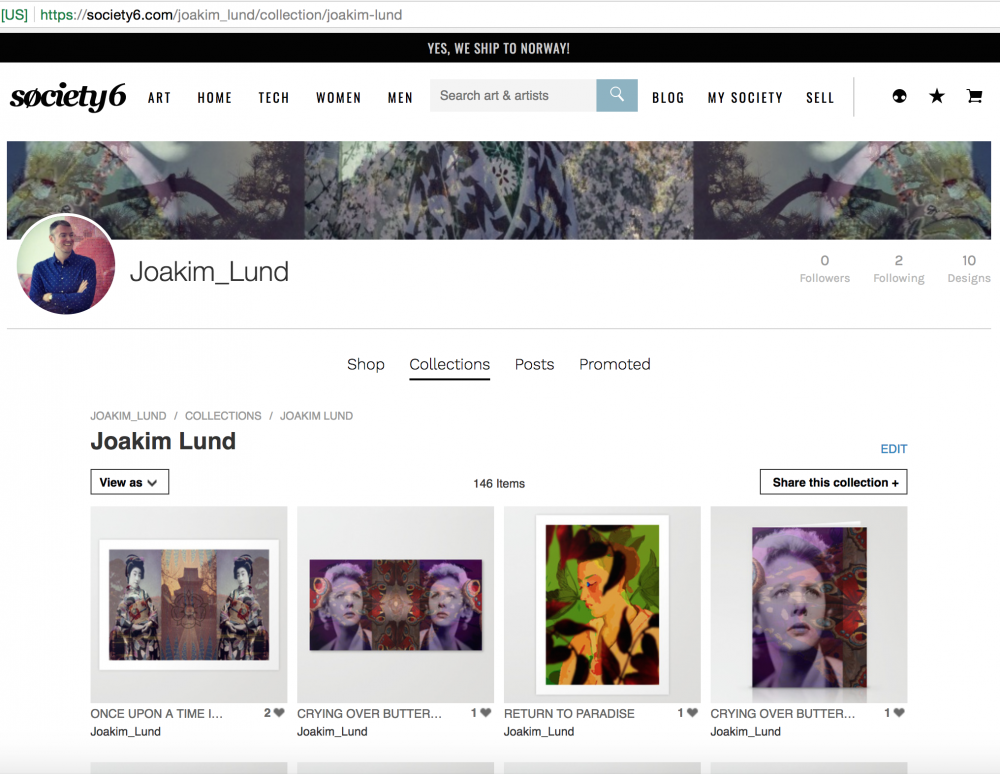Click artist name under Return to Paradise
The width and height of the screenshot is (1000, 774).
pos(539,731)
